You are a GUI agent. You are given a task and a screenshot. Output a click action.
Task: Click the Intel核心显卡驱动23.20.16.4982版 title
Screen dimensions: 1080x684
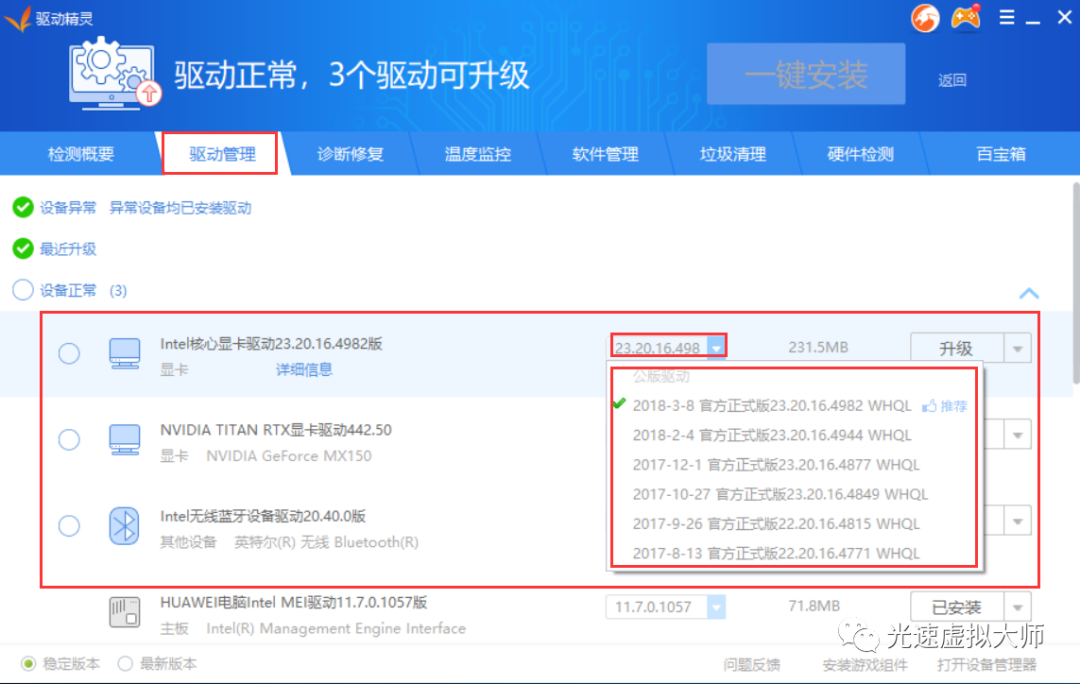coord(271,344)
